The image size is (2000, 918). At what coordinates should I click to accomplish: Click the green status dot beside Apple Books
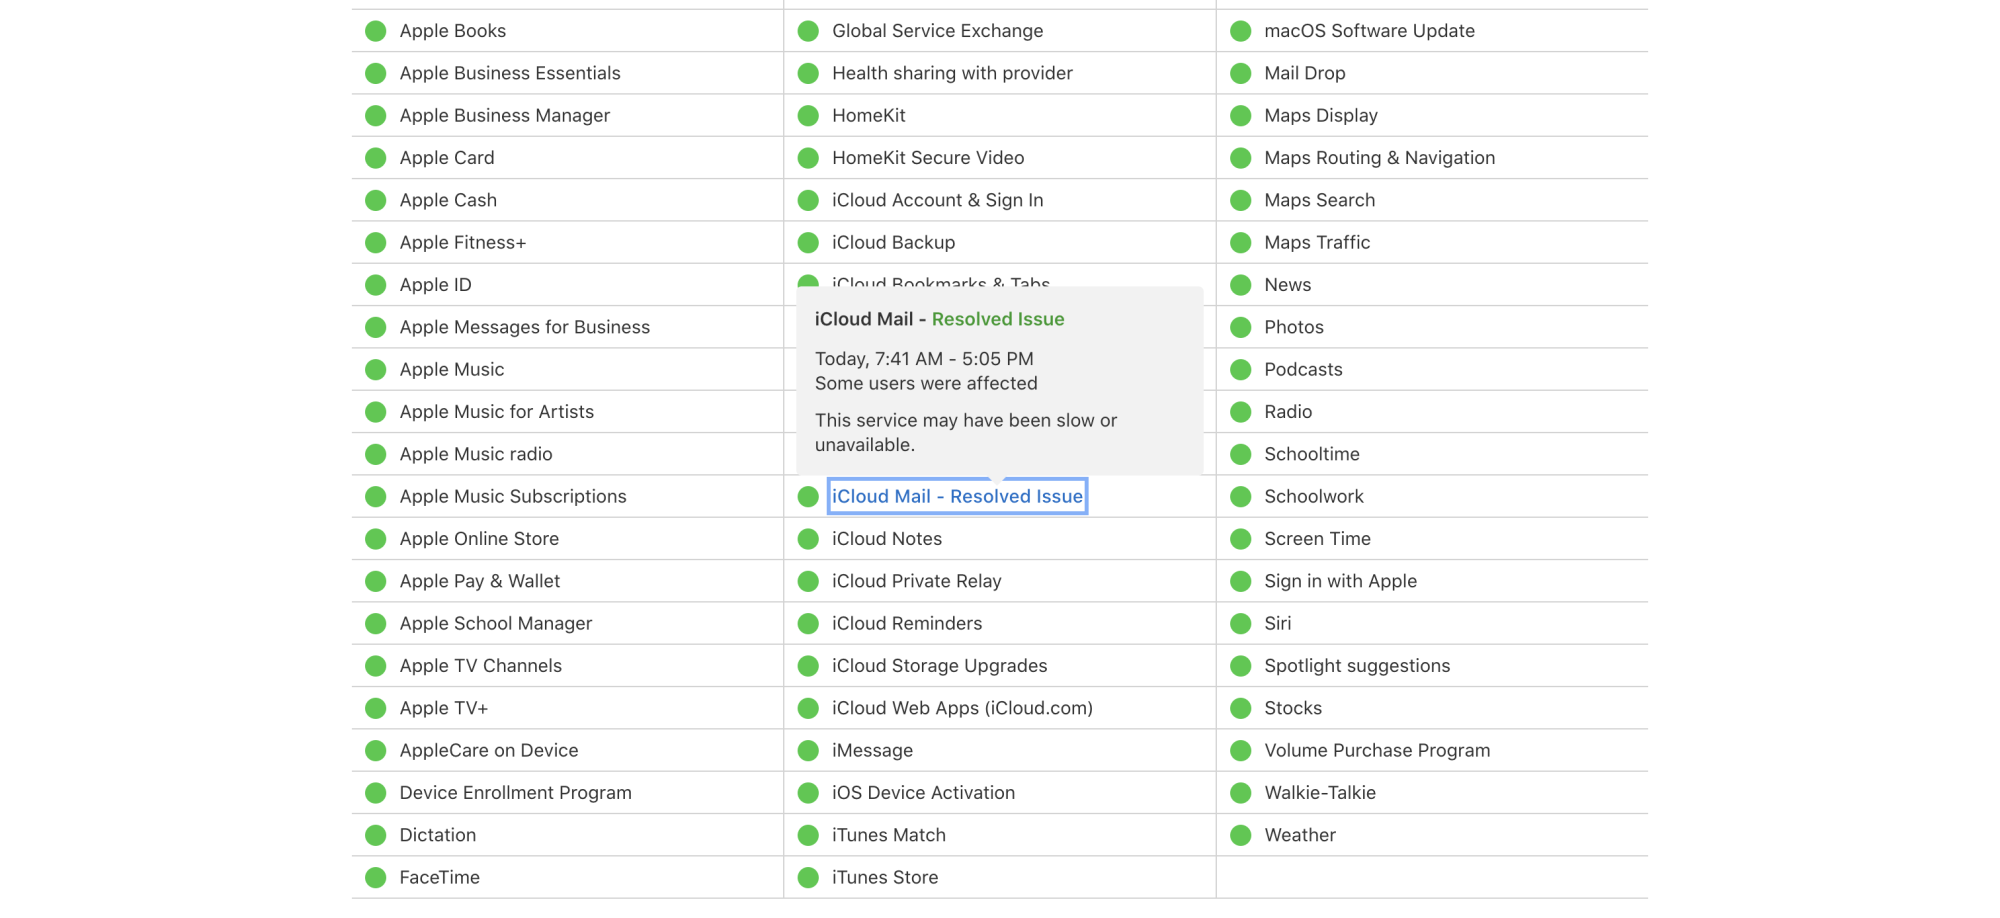coord(376,31)
